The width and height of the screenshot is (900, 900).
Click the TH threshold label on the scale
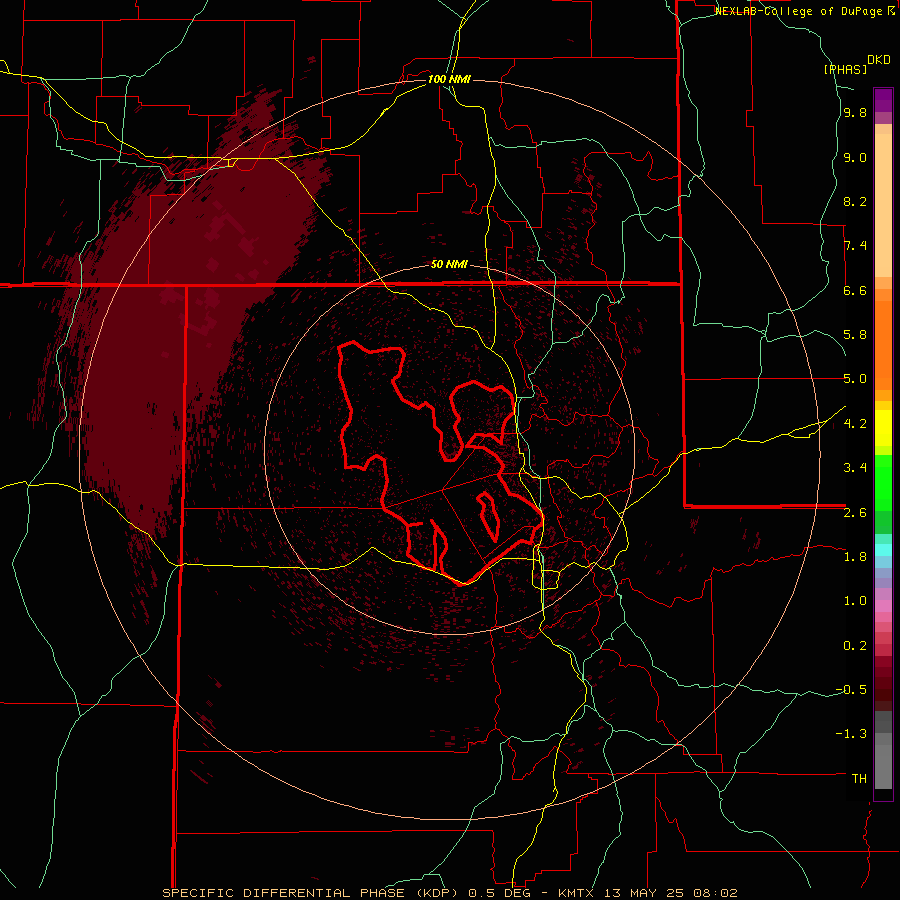click(859, 779)
